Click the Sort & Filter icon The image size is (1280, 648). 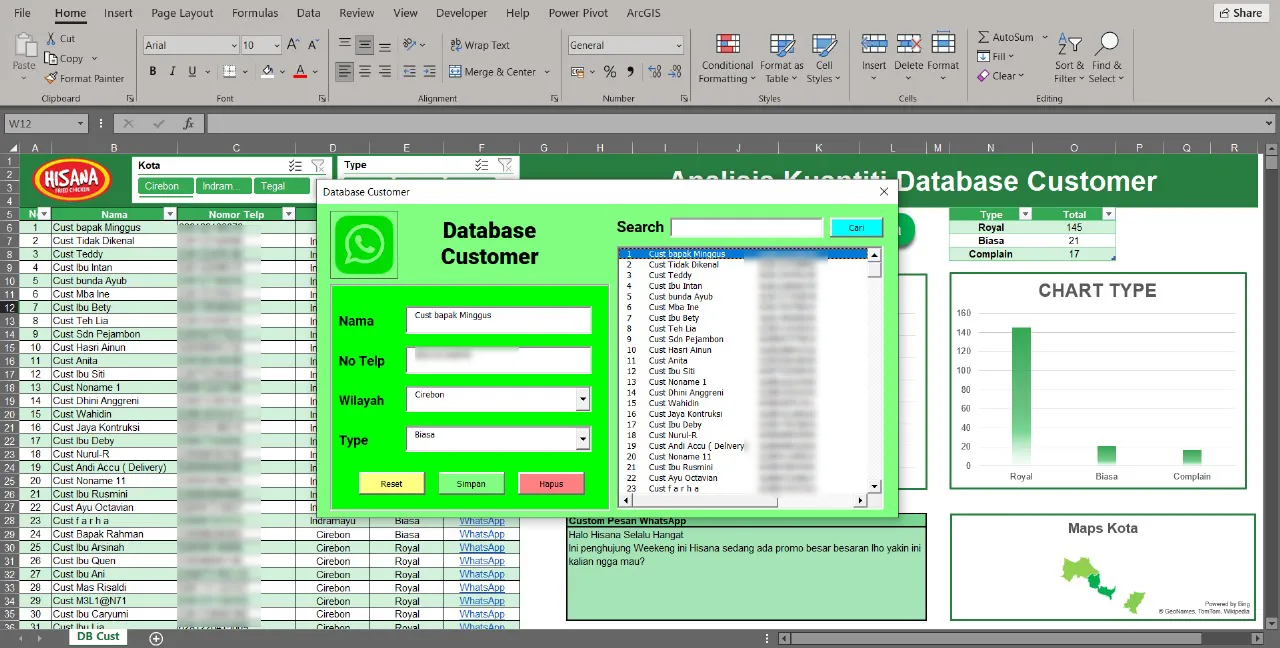coord(1070,45)
